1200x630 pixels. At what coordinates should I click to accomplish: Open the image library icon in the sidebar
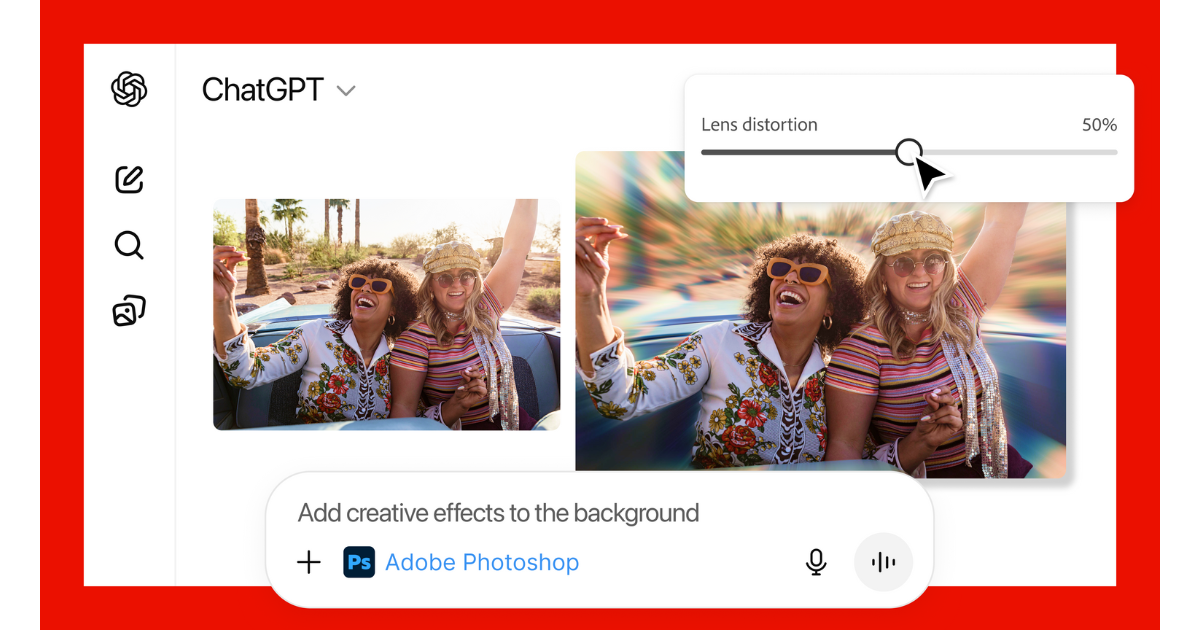tap(129, 311)
